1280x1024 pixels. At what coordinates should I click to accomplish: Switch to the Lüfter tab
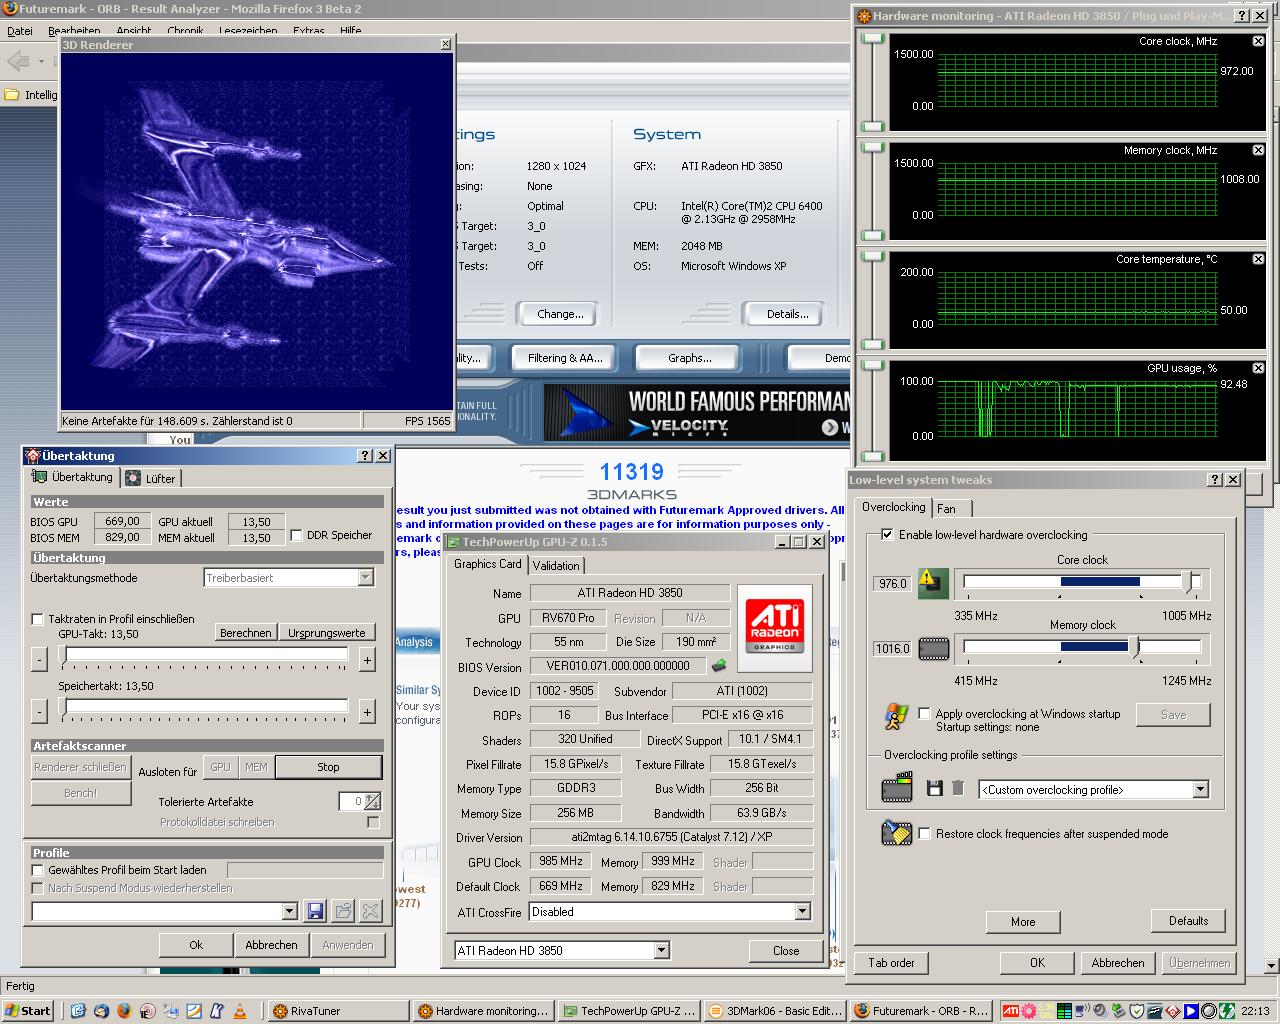point(152,479)
